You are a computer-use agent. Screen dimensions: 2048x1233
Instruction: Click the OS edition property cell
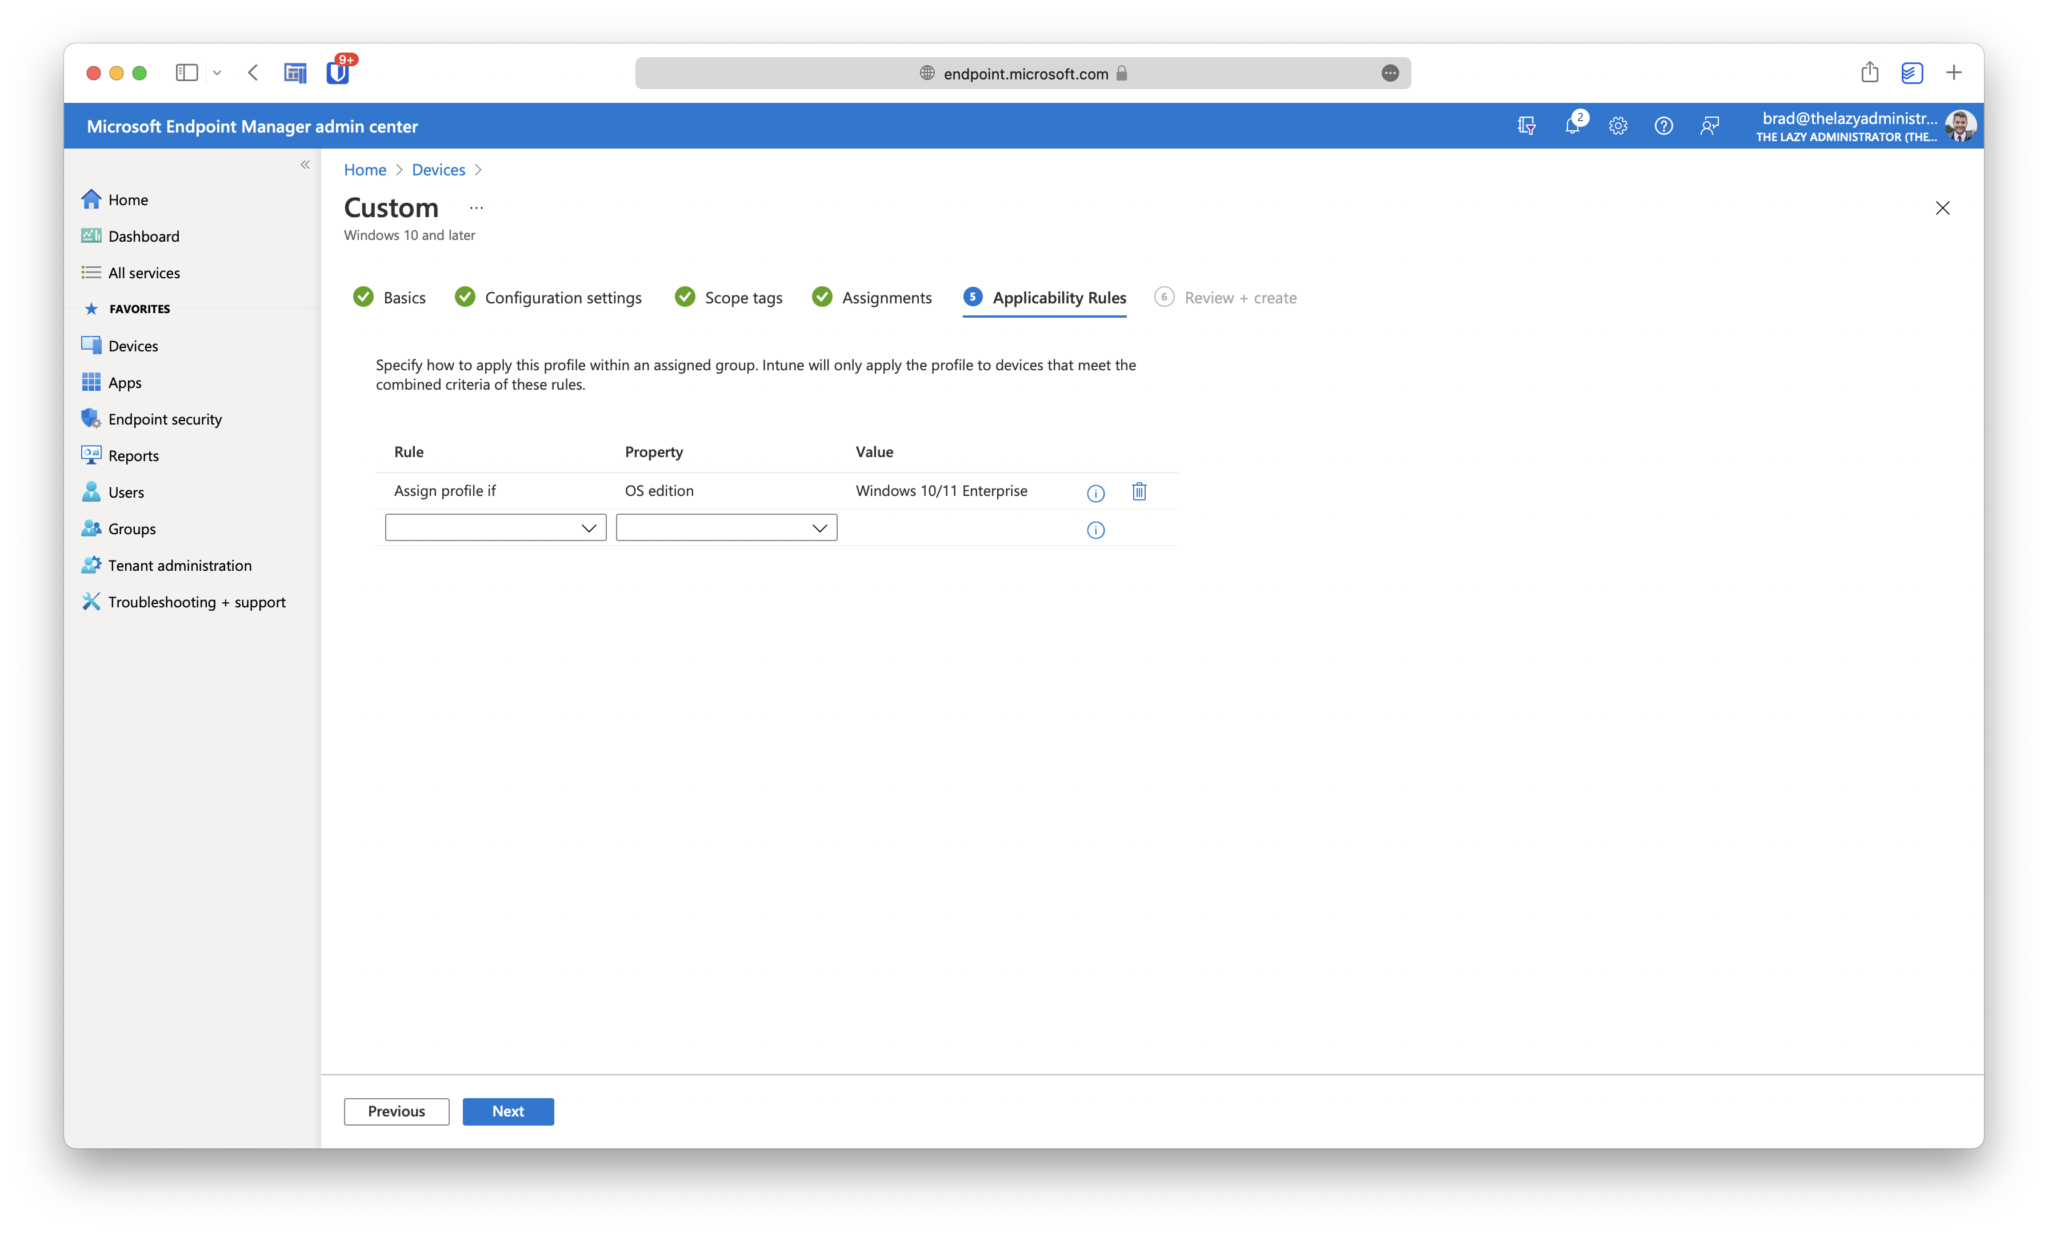[x=659, y=491]
